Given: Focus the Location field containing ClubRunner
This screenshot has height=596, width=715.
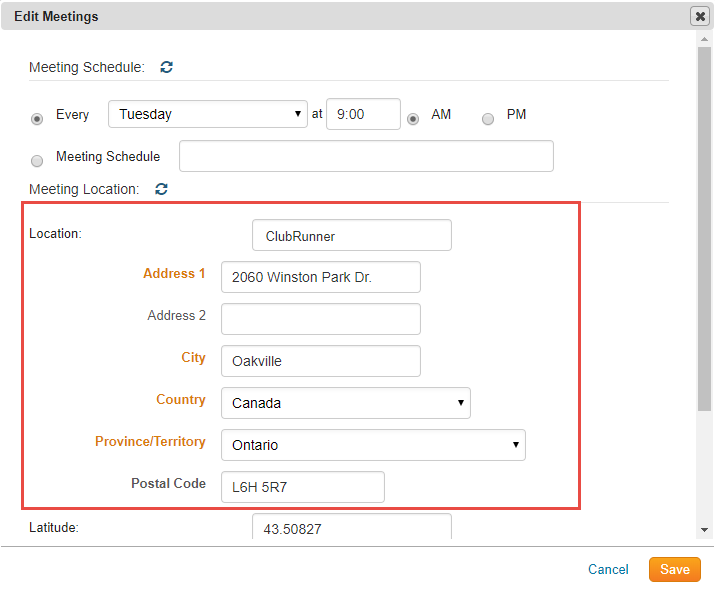Looking at the screenshot, I should pos(351,236).
